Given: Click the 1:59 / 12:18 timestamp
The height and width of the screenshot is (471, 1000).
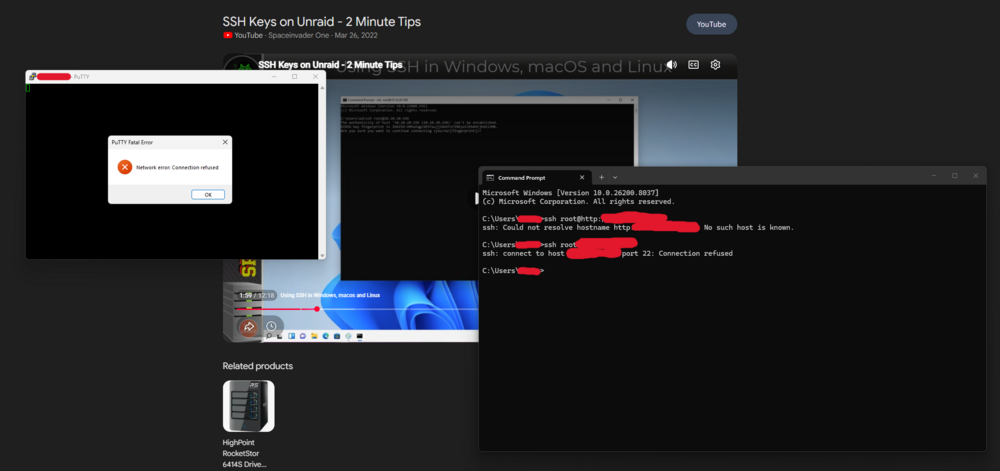Looking at the screenshot, I should pyautogui.click(x=256, y=295).
